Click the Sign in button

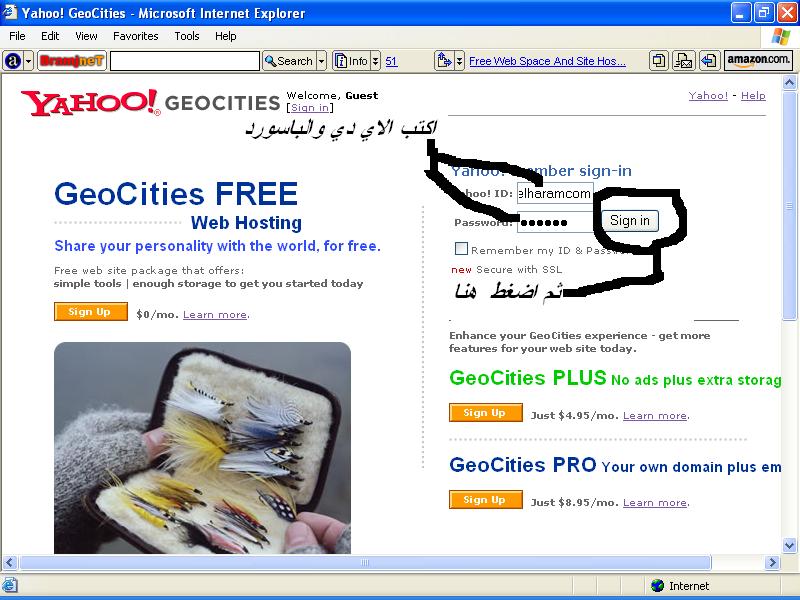[x=630, y=221]
